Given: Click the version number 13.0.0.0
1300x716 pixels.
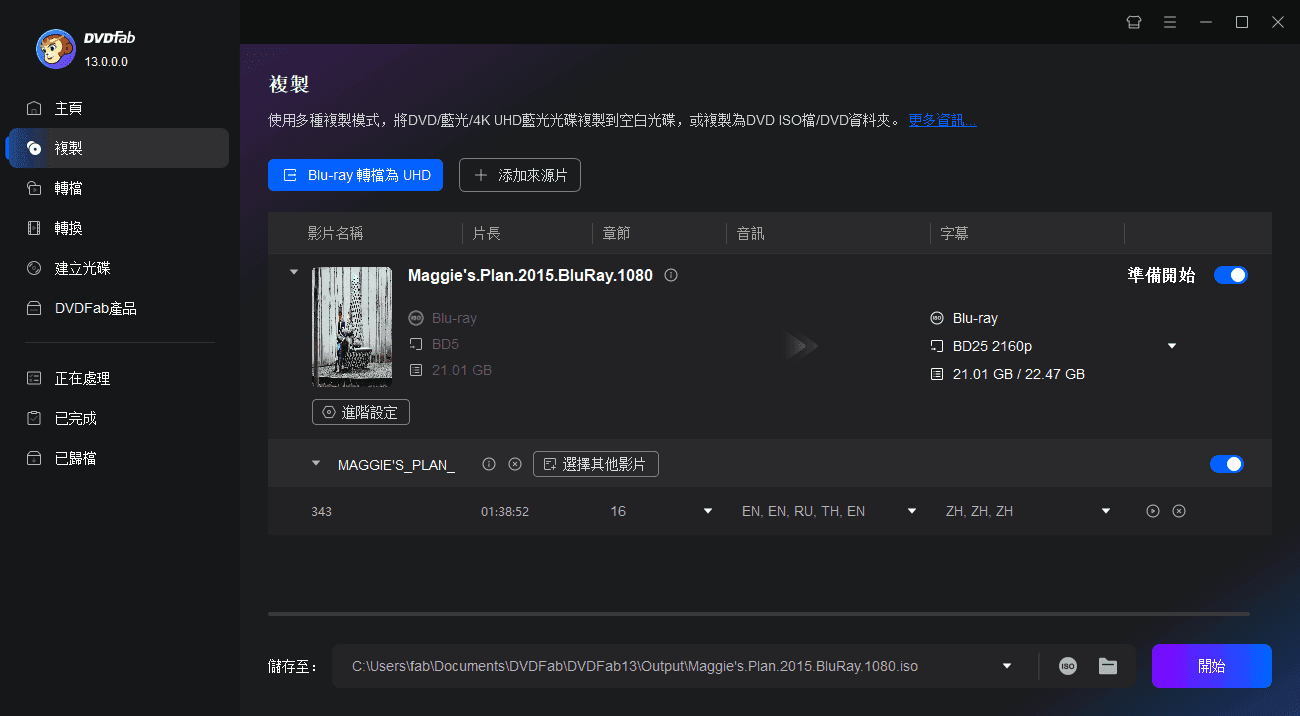Looking at the screenshot, I should 106,62.
